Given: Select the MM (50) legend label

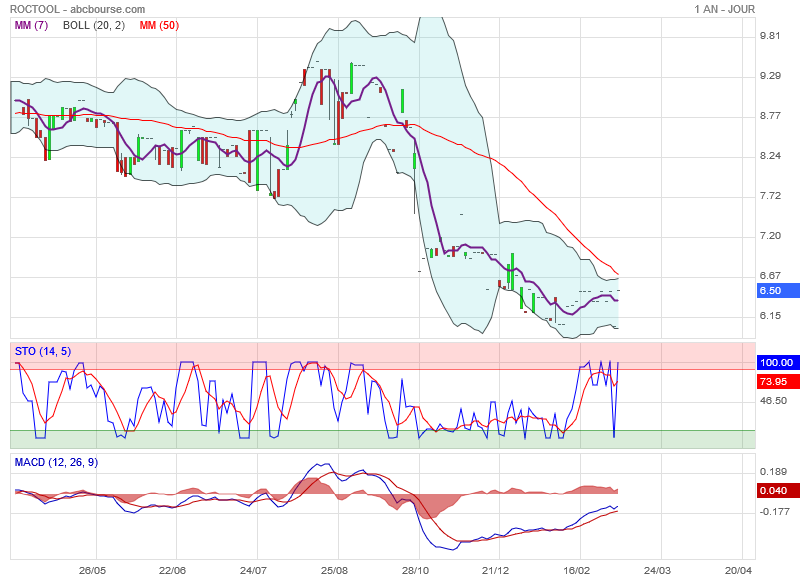Looking at the screenshot, I should (159, 25).
